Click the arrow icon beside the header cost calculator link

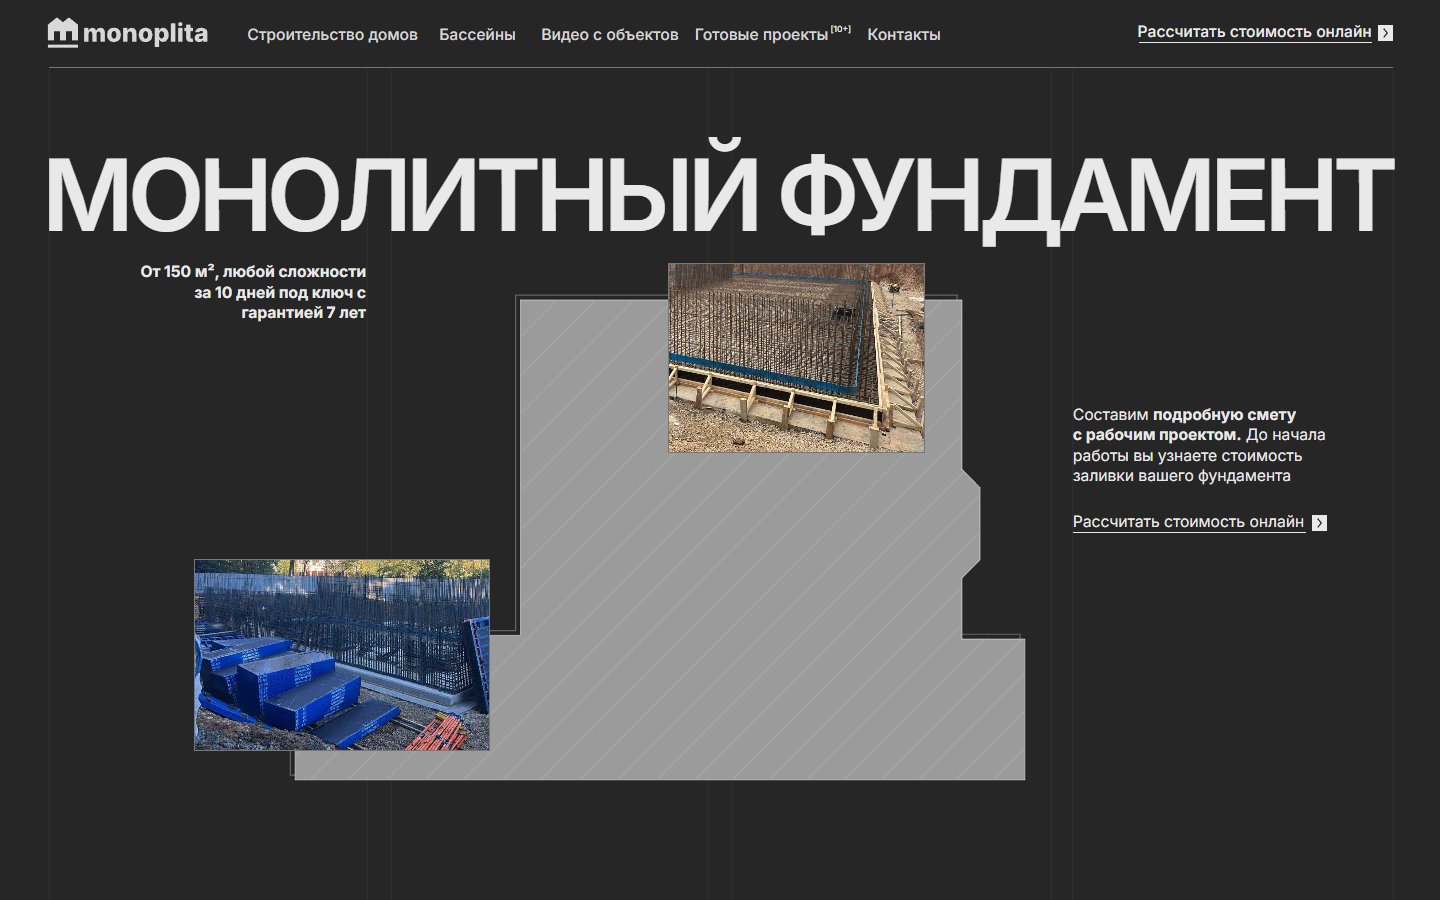click(1385, 33)
